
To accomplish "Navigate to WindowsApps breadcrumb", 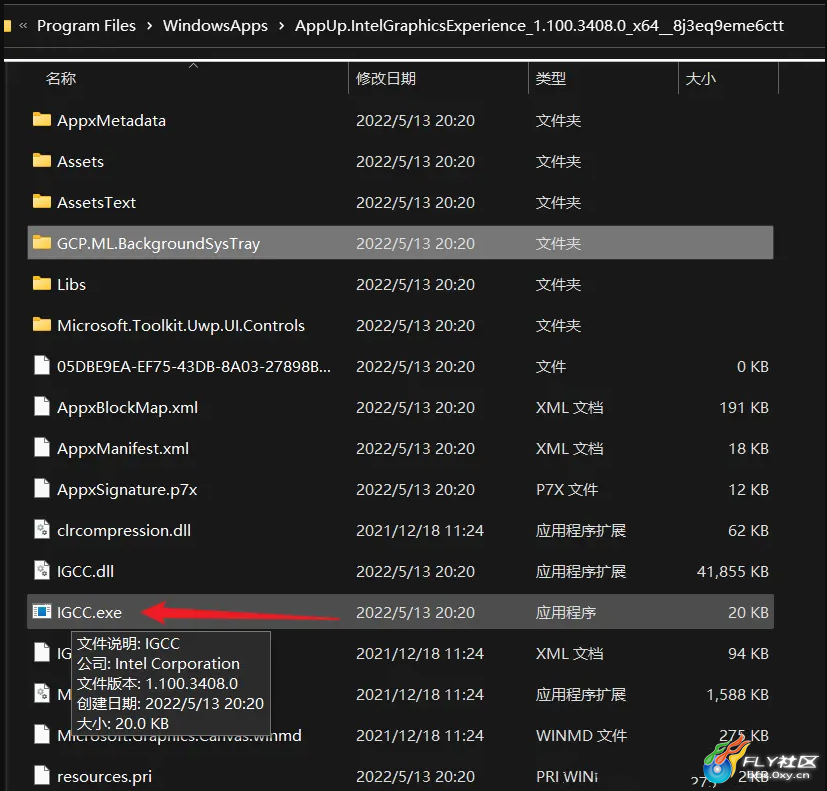I will pyautogui.click(x=215, y=25).
